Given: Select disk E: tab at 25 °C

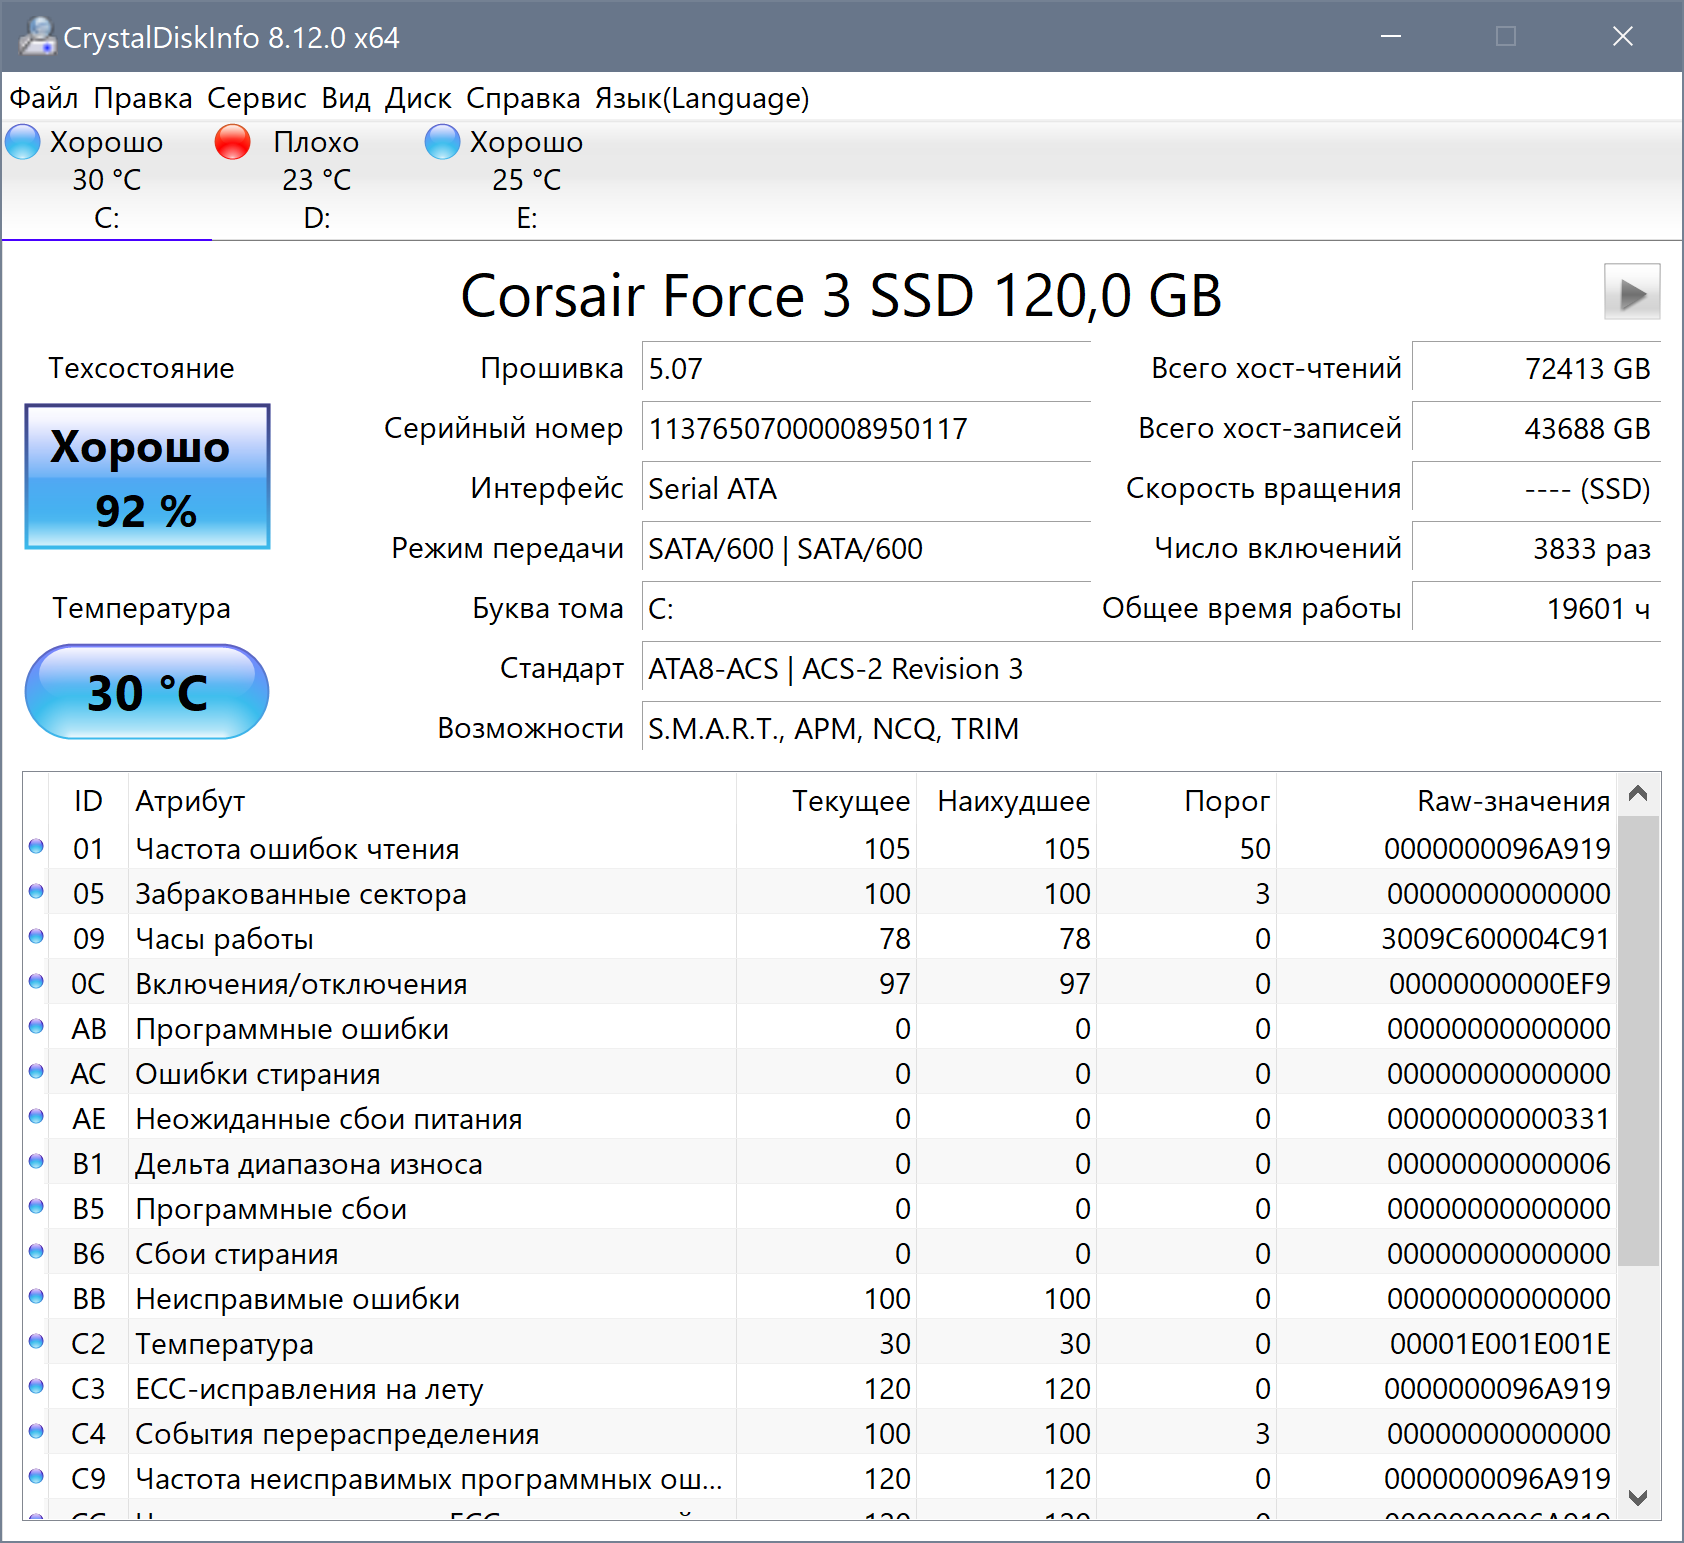Looking at the screenshot, I should point(526,180).
